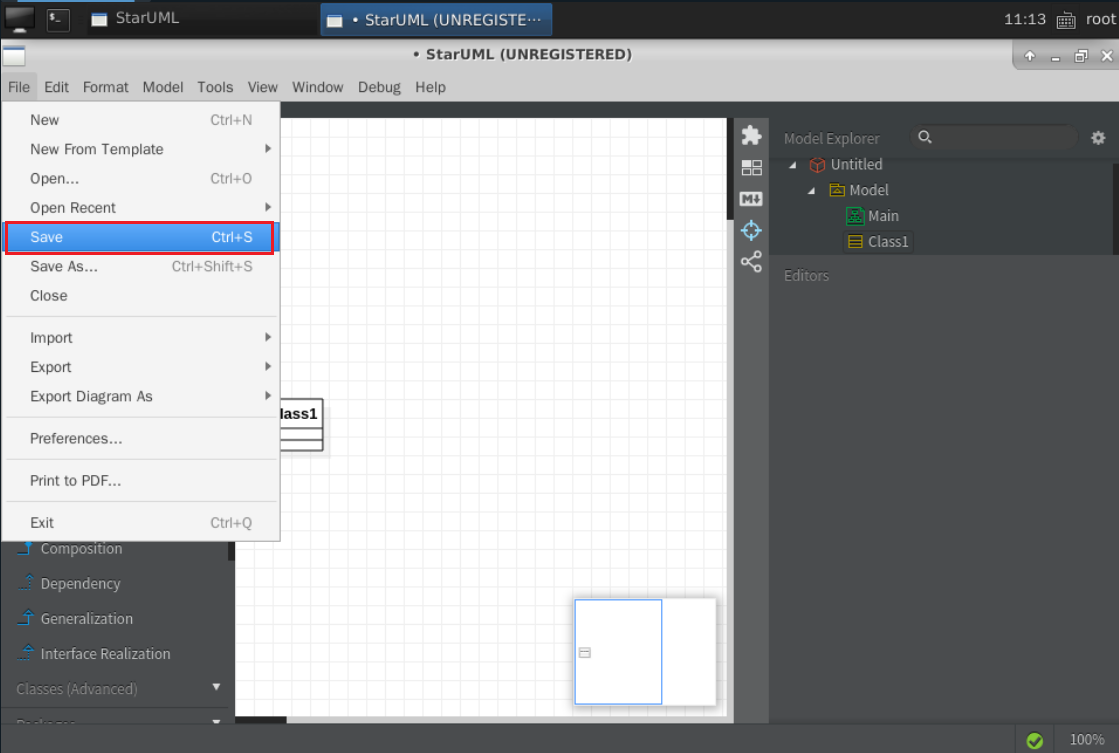The image size is (1119, 753).
Task: Click the StarUML (UNREGISTE… taskbar button
Action: point(435,19)
